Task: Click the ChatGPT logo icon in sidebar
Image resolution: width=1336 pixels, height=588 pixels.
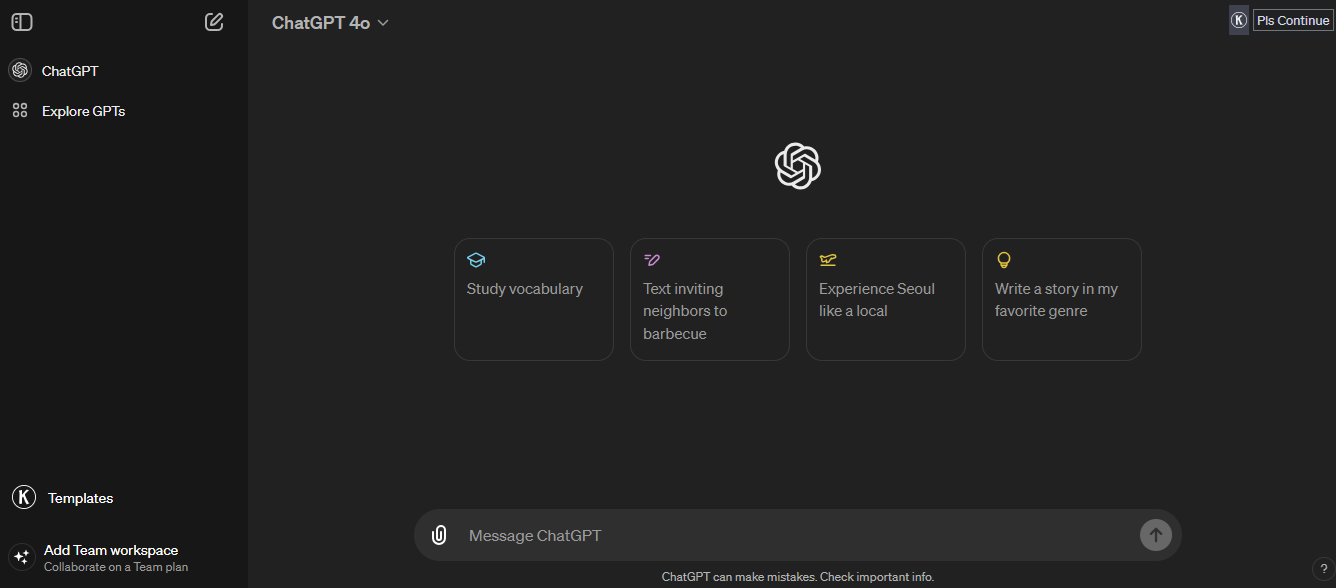Action: click(20, 71)
